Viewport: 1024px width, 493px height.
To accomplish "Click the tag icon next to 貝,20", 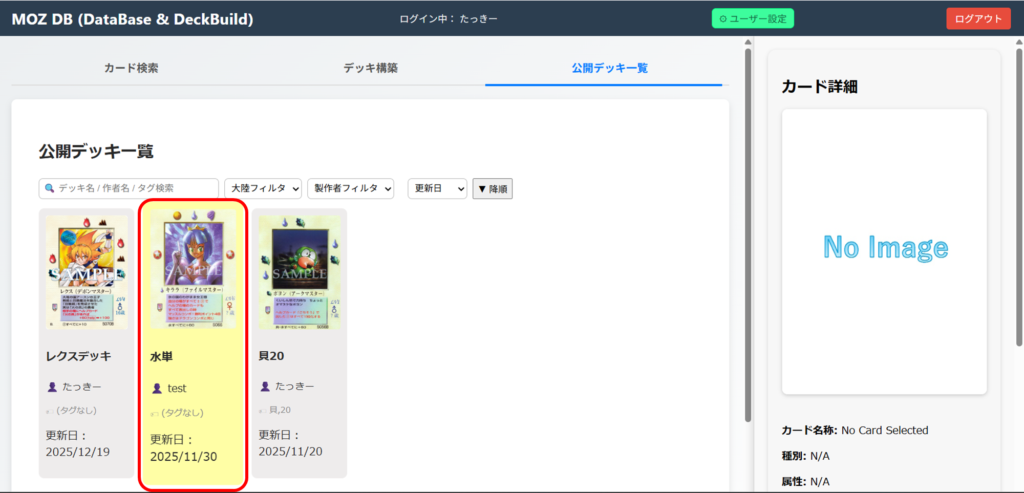I will pyautogui.click(x=263, y=410).
